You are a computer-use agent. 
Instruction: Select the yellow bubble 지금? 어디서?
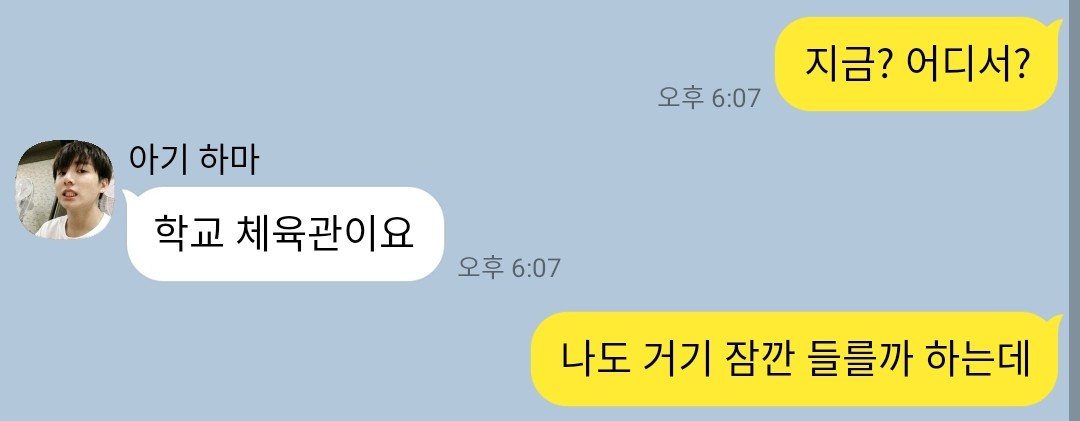pyautogui.click(x=917, y=64)
